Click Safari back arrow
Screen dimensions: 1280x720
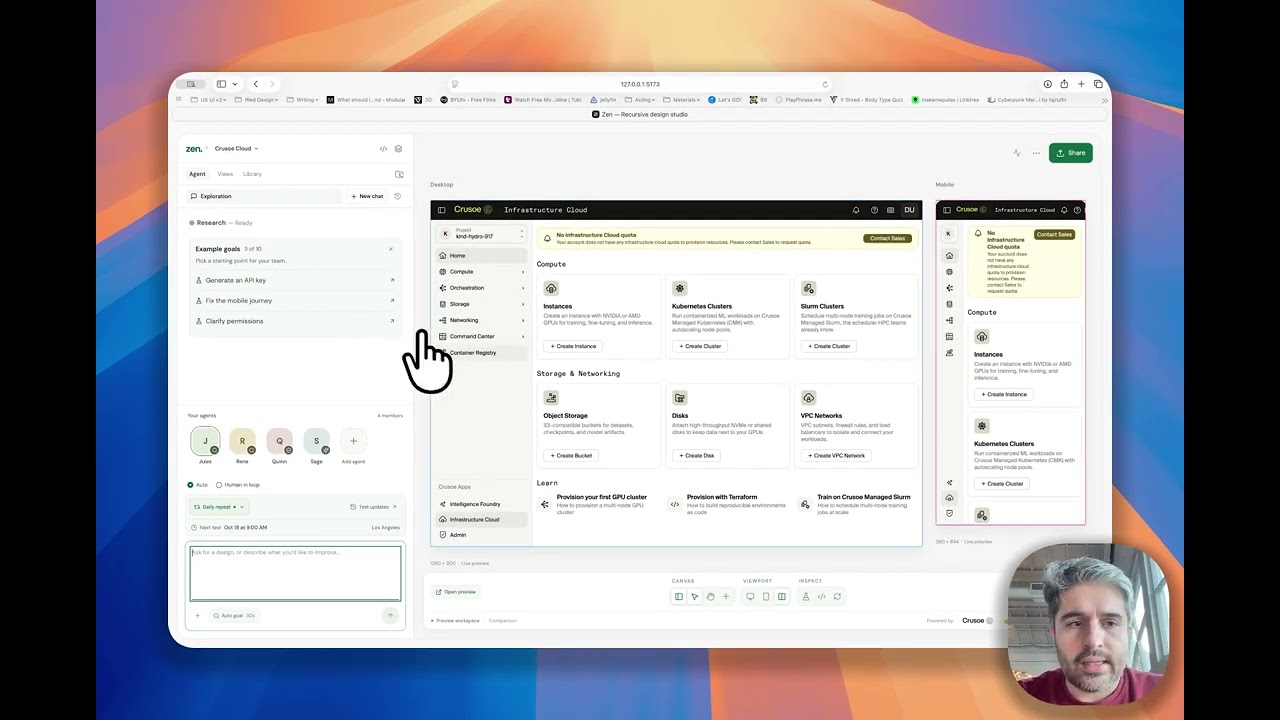[256, 84]
